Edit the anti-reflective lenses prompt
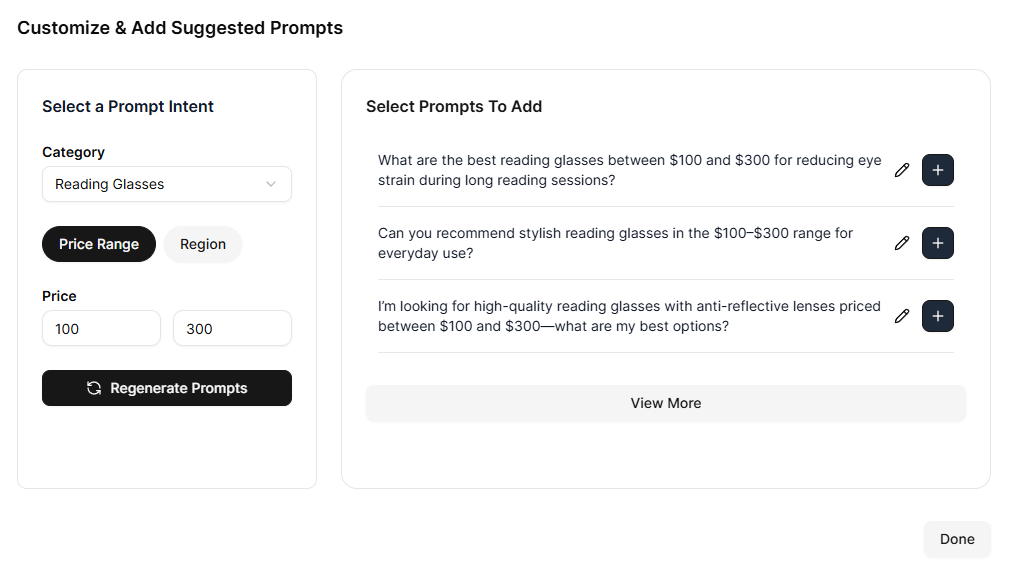 tap(902, 316)
